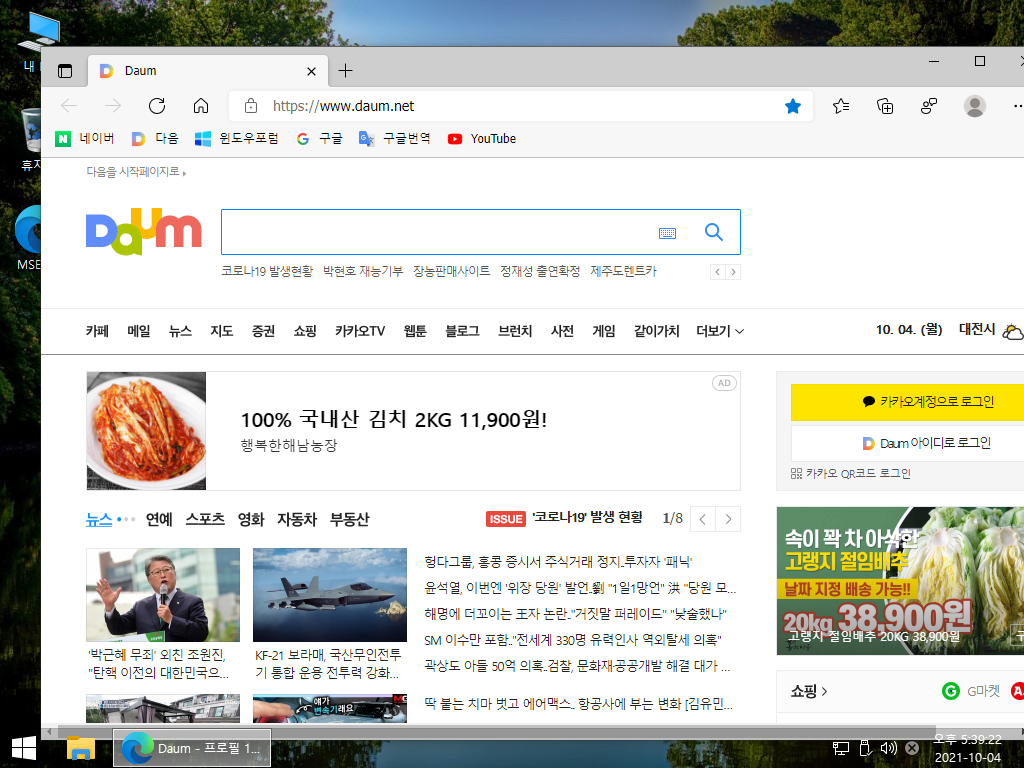
Task: Open the 카카오TV menu item
Action: [360, 331]
